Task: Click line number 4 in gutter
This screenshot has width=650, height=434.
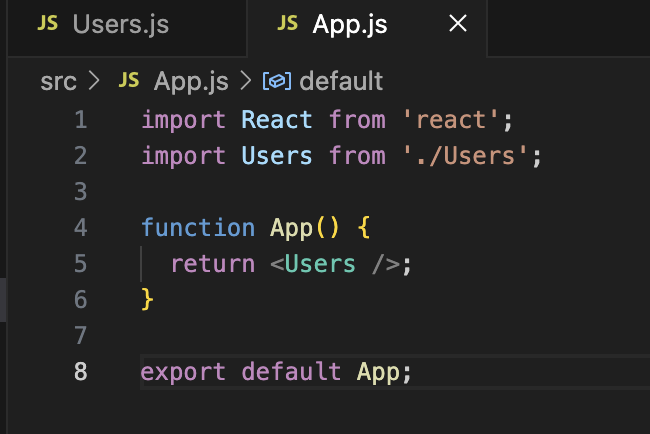Action: [80, 228]
